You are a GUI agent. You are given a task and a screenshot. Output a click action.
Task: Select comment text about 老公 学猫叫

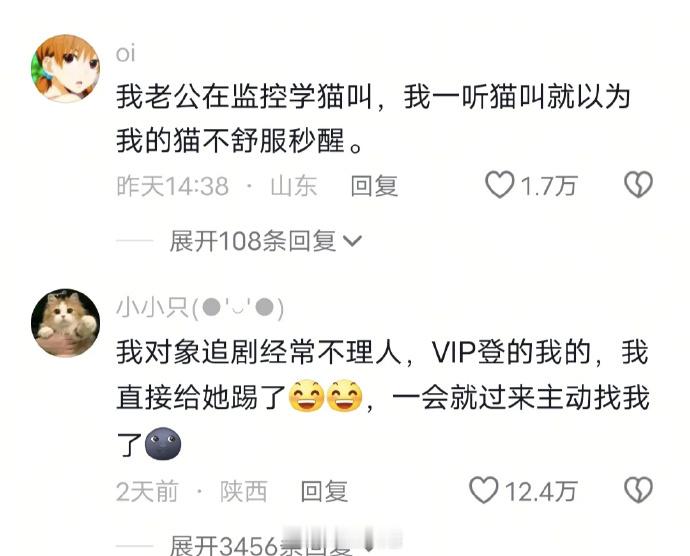click(373, 119)
